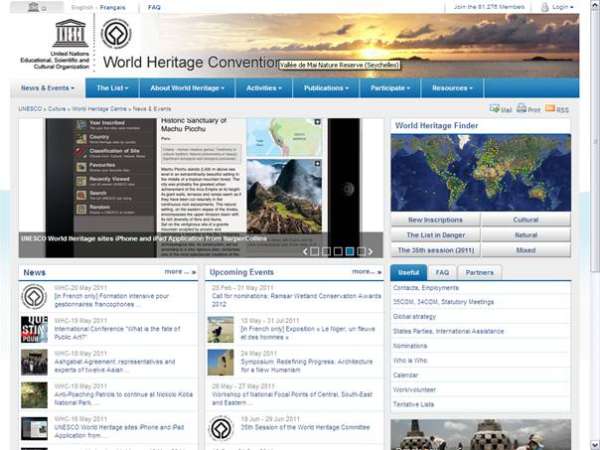
Task: Open Work/volunteer link
Action: tap(414, 390)
